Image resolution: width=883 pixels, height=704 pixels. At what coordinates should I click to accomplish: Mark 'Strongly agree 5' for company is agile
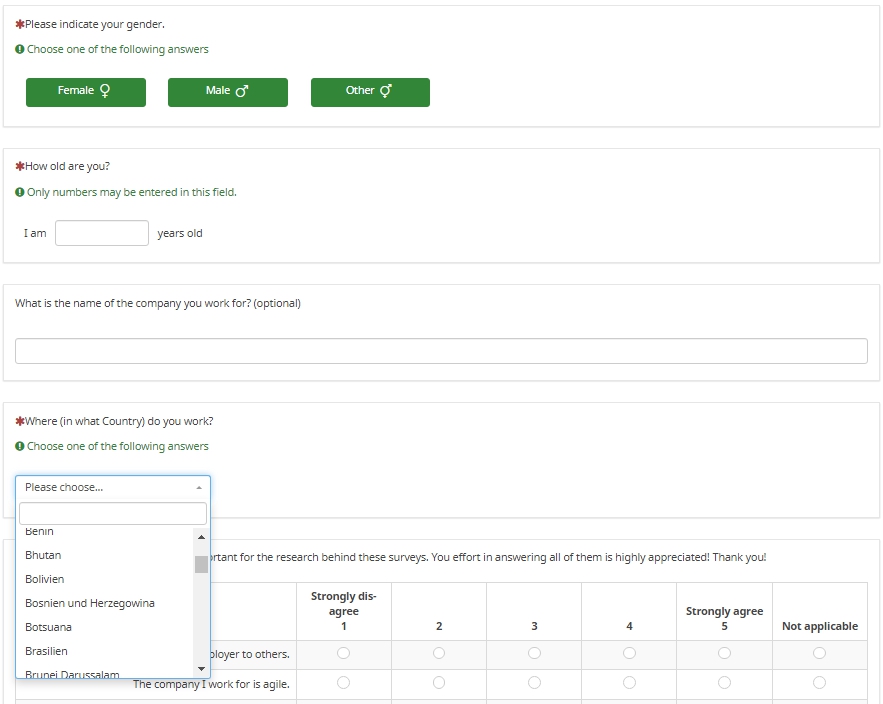[724, 683]
